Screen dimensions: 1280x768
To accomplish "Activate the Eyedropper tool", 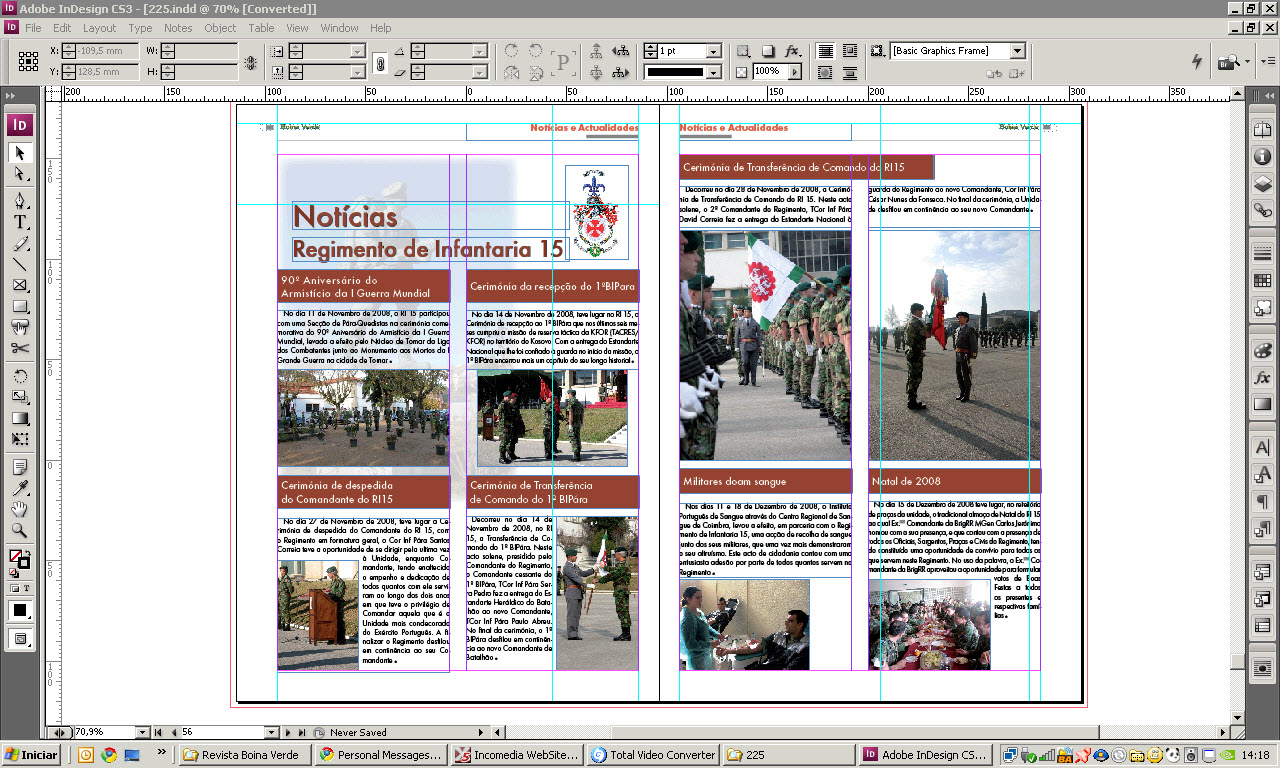I will (x=20, y=489).
